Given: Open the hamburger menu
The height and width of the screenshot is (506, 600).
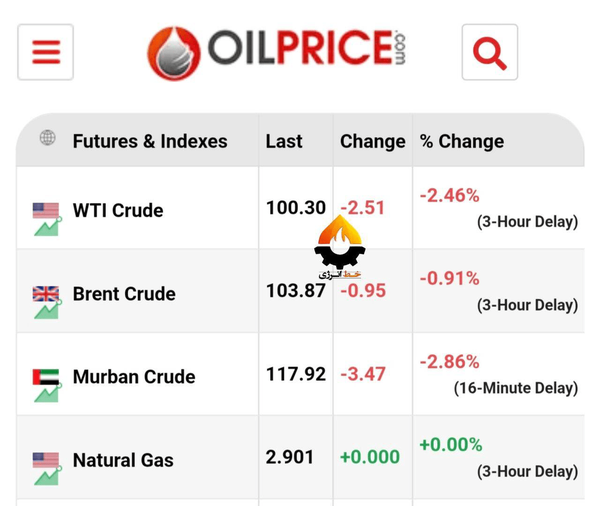Looking at the screenshot, I should click(46, 52).
